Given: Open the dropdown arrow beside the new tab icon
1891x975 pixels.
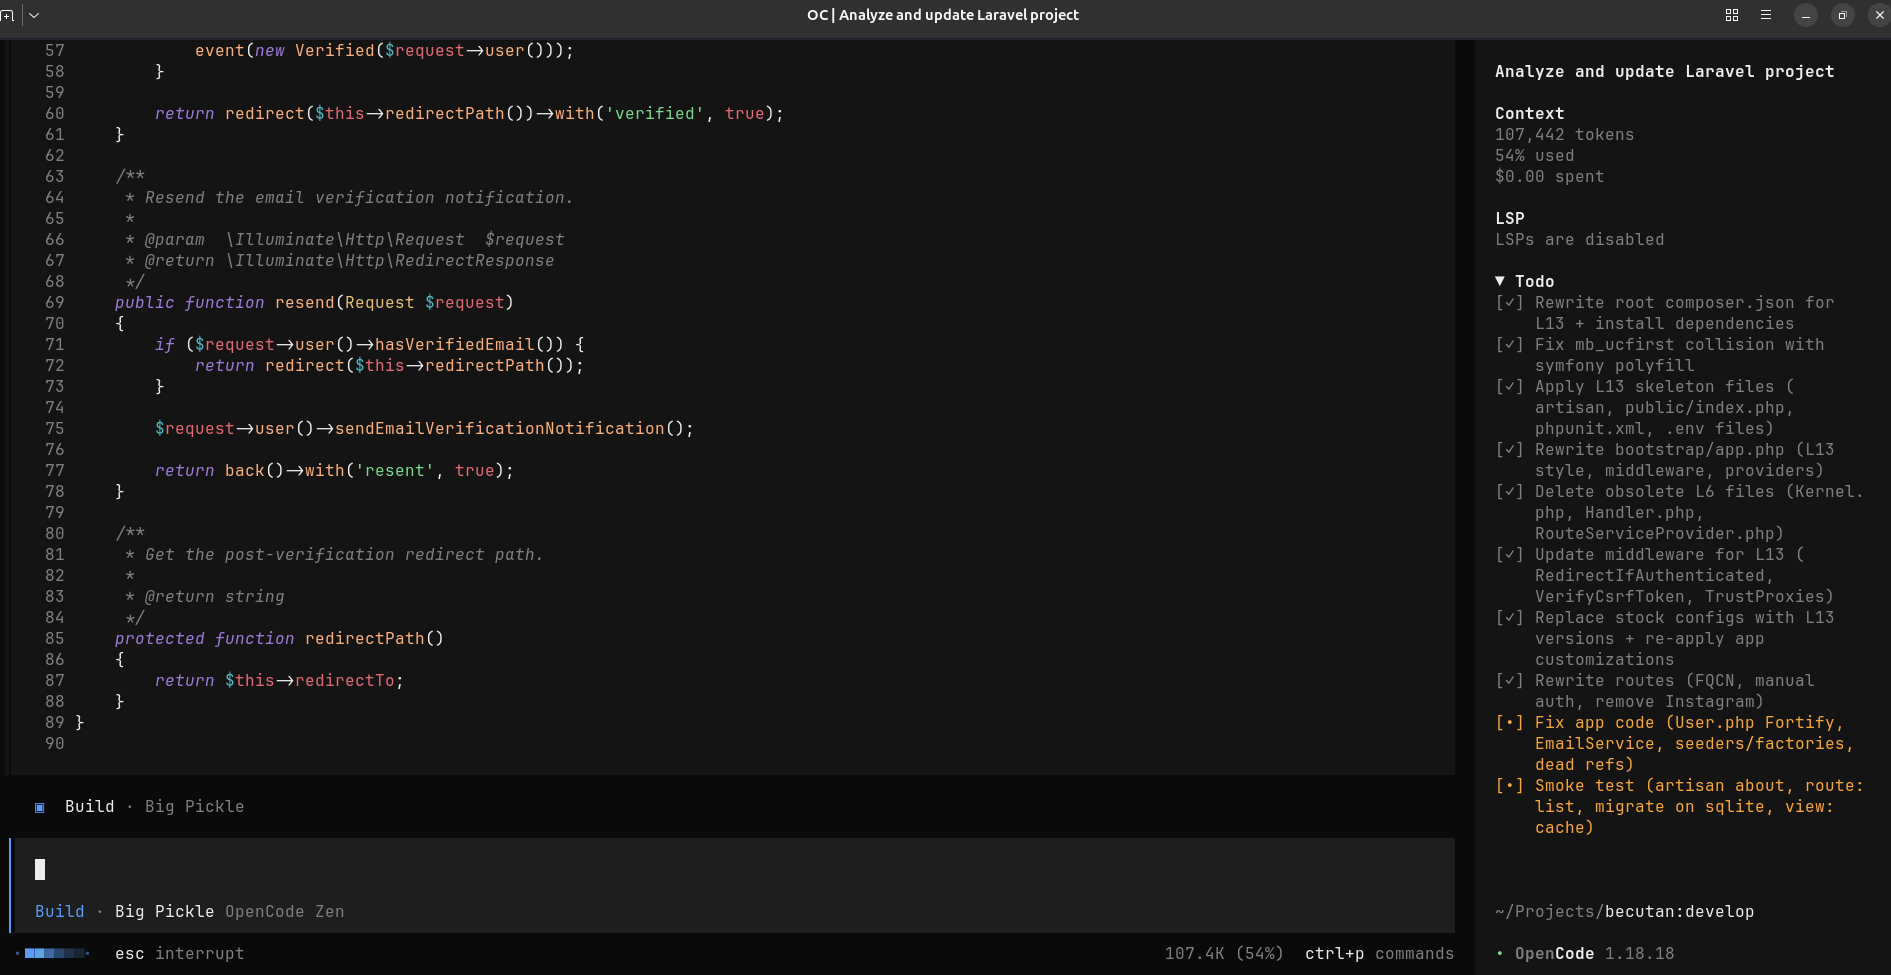Looking at the screenshot, I should (34, 15).
